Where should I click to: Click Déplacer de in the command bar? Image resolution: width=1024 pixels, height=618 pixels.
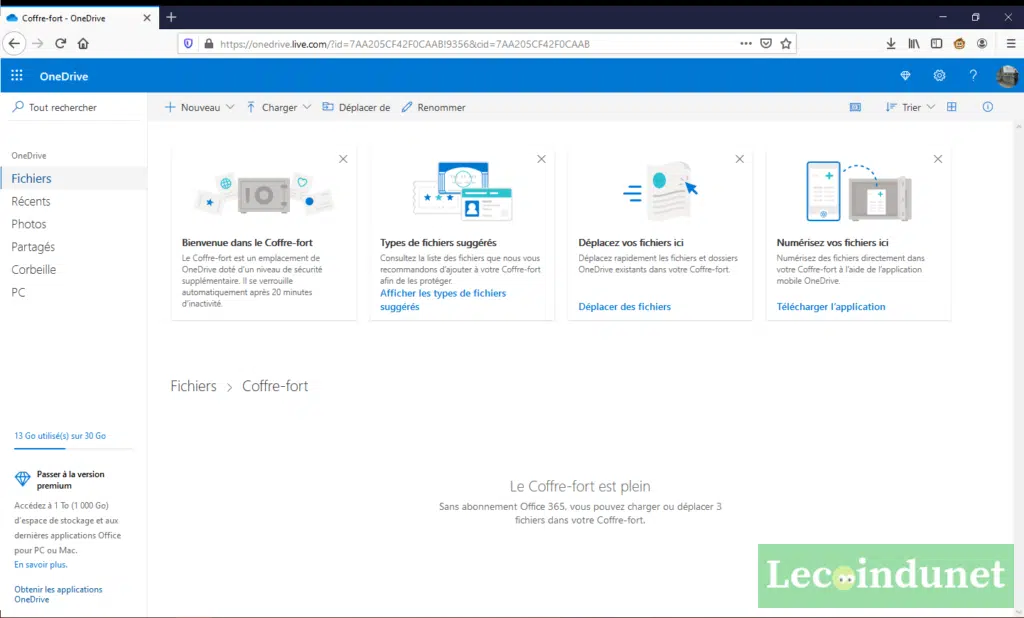356,107
